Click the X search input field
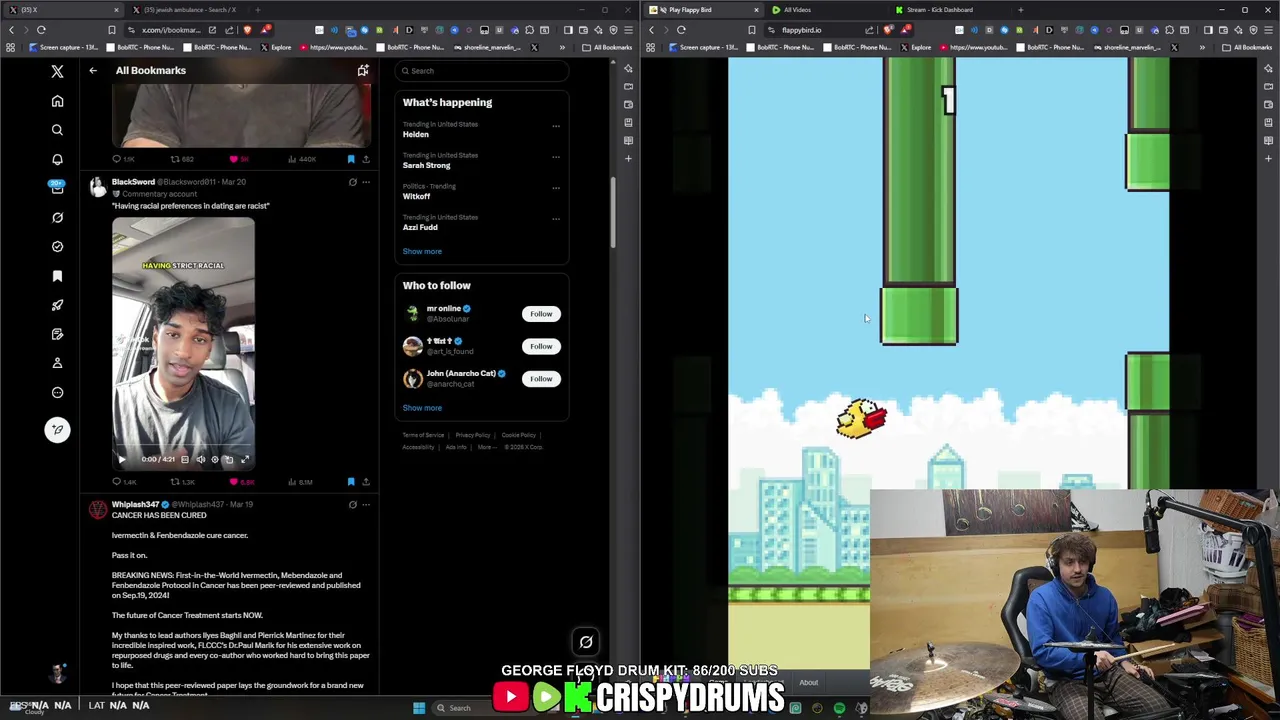Viewport: 1280px width, 720px height. 482,71
